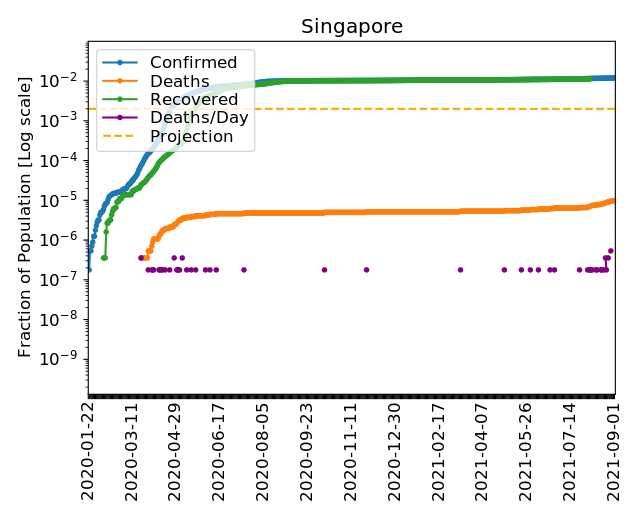640x520 pixels.
Task: Click the blue Confirmed legend line marker
Action: coord(119,63)
